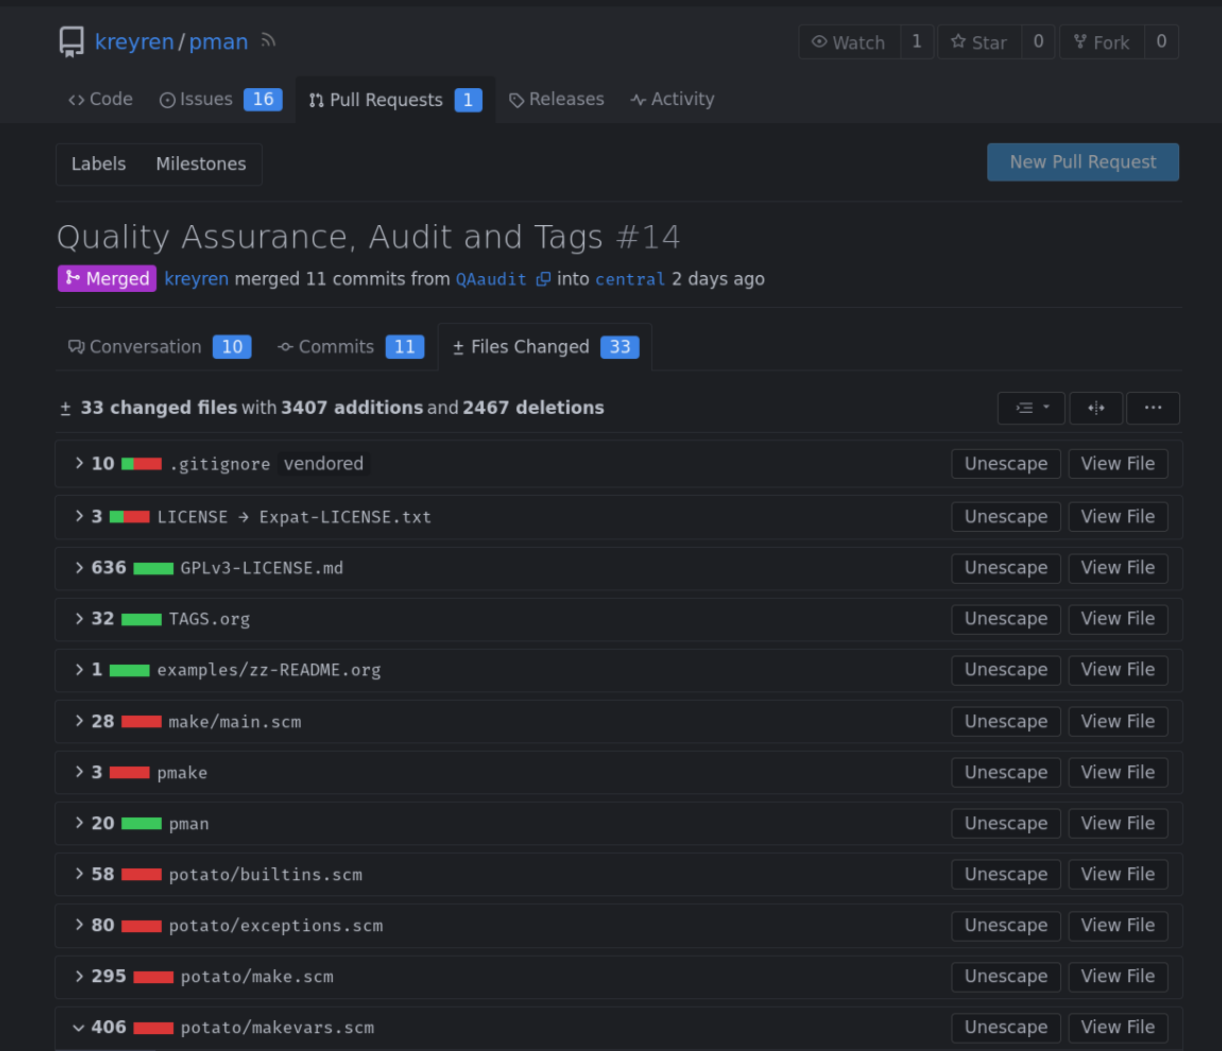Expand the .gitignore file diff
Image resolution: width=1222 pixels, height=1051 pixels.
(79, 464)
